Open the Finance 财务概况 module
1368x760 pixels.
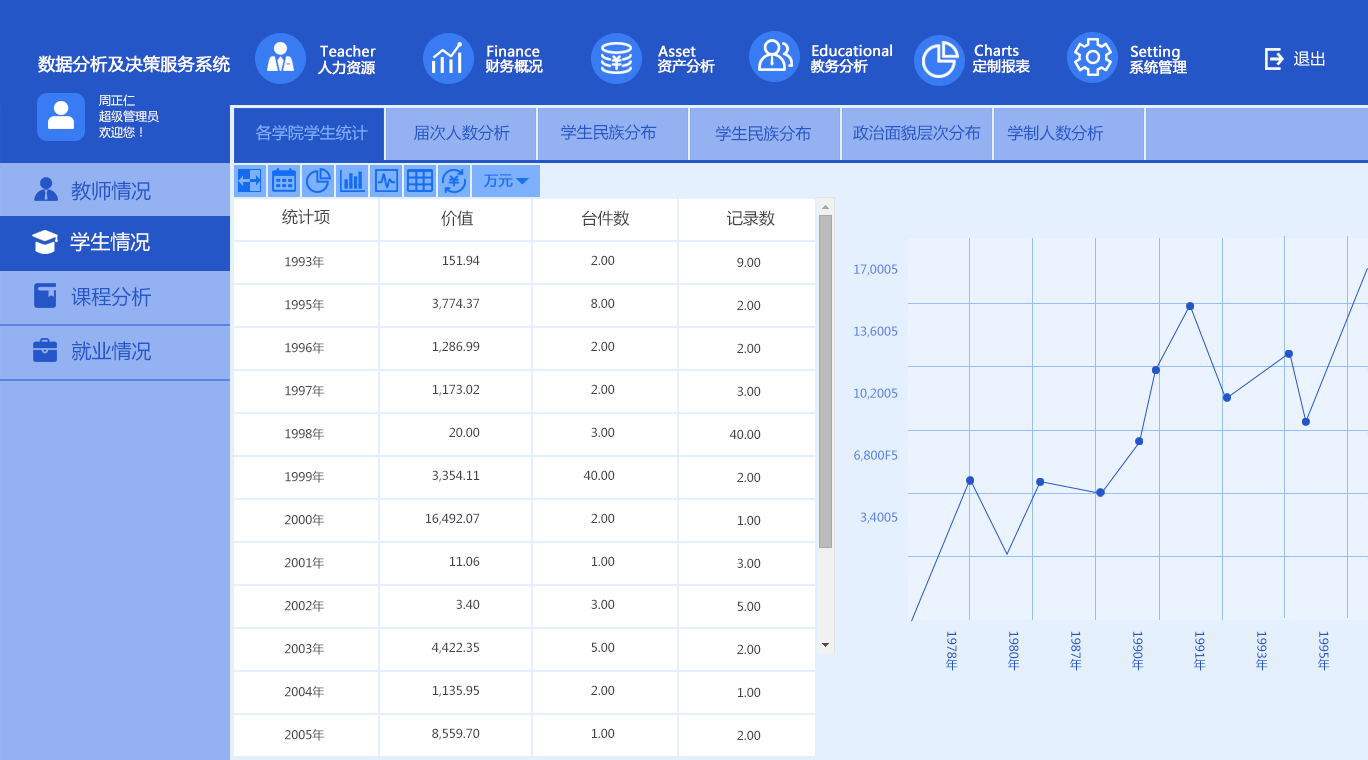click(x=483, y=59)
